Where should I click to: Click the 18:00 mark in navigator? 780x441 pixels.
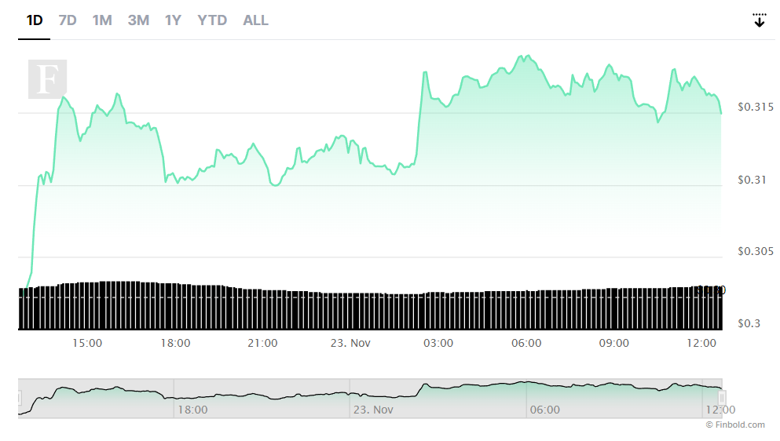[192, 409]
